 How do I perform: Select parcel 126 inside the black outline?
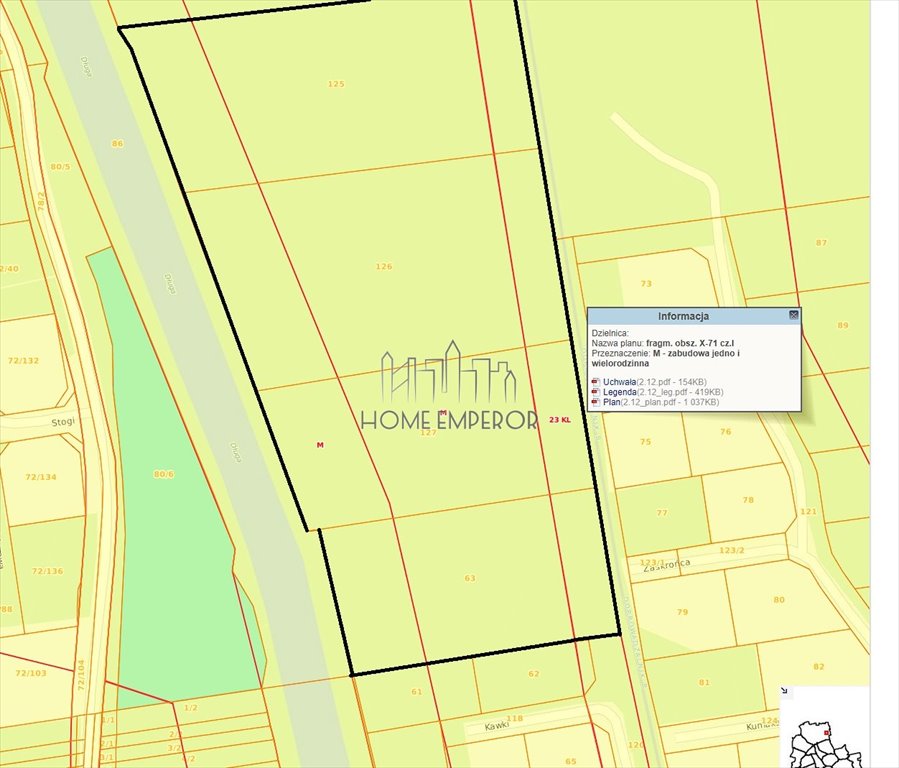(x=384, y=265)
